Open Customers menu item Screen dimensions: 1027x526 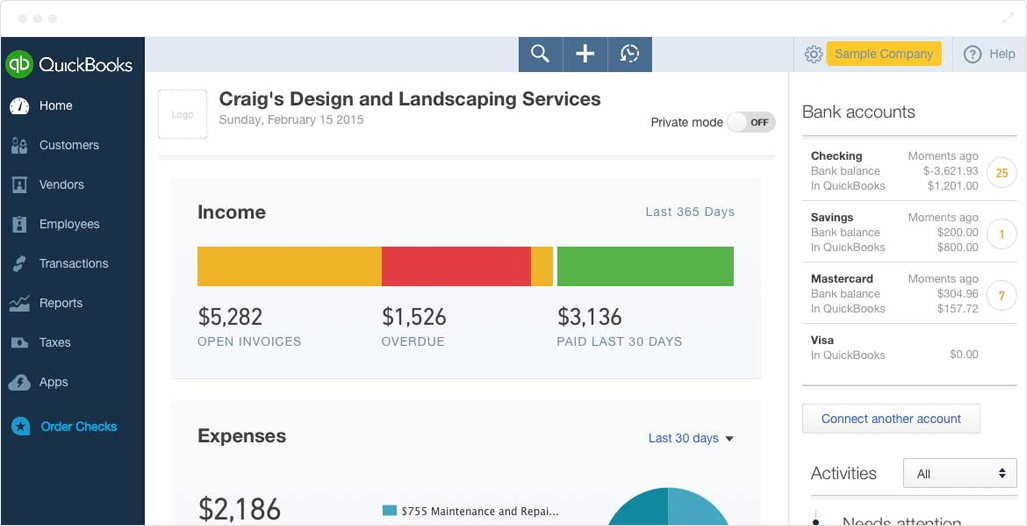(x=69, y=145)
